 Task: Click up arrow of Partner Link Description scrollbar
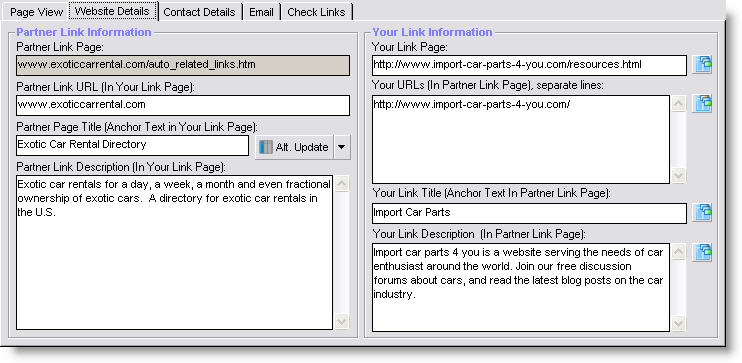coord(342,184)
